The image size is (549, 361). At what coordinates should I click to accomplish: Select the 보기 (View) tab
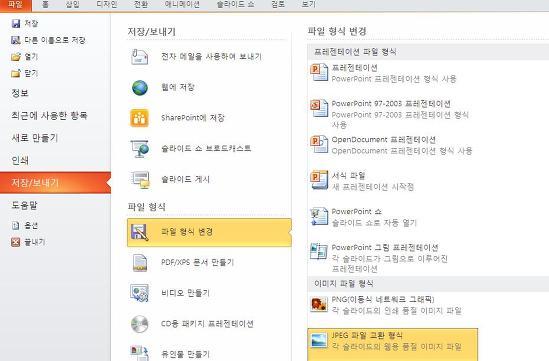tap(309, 5)
